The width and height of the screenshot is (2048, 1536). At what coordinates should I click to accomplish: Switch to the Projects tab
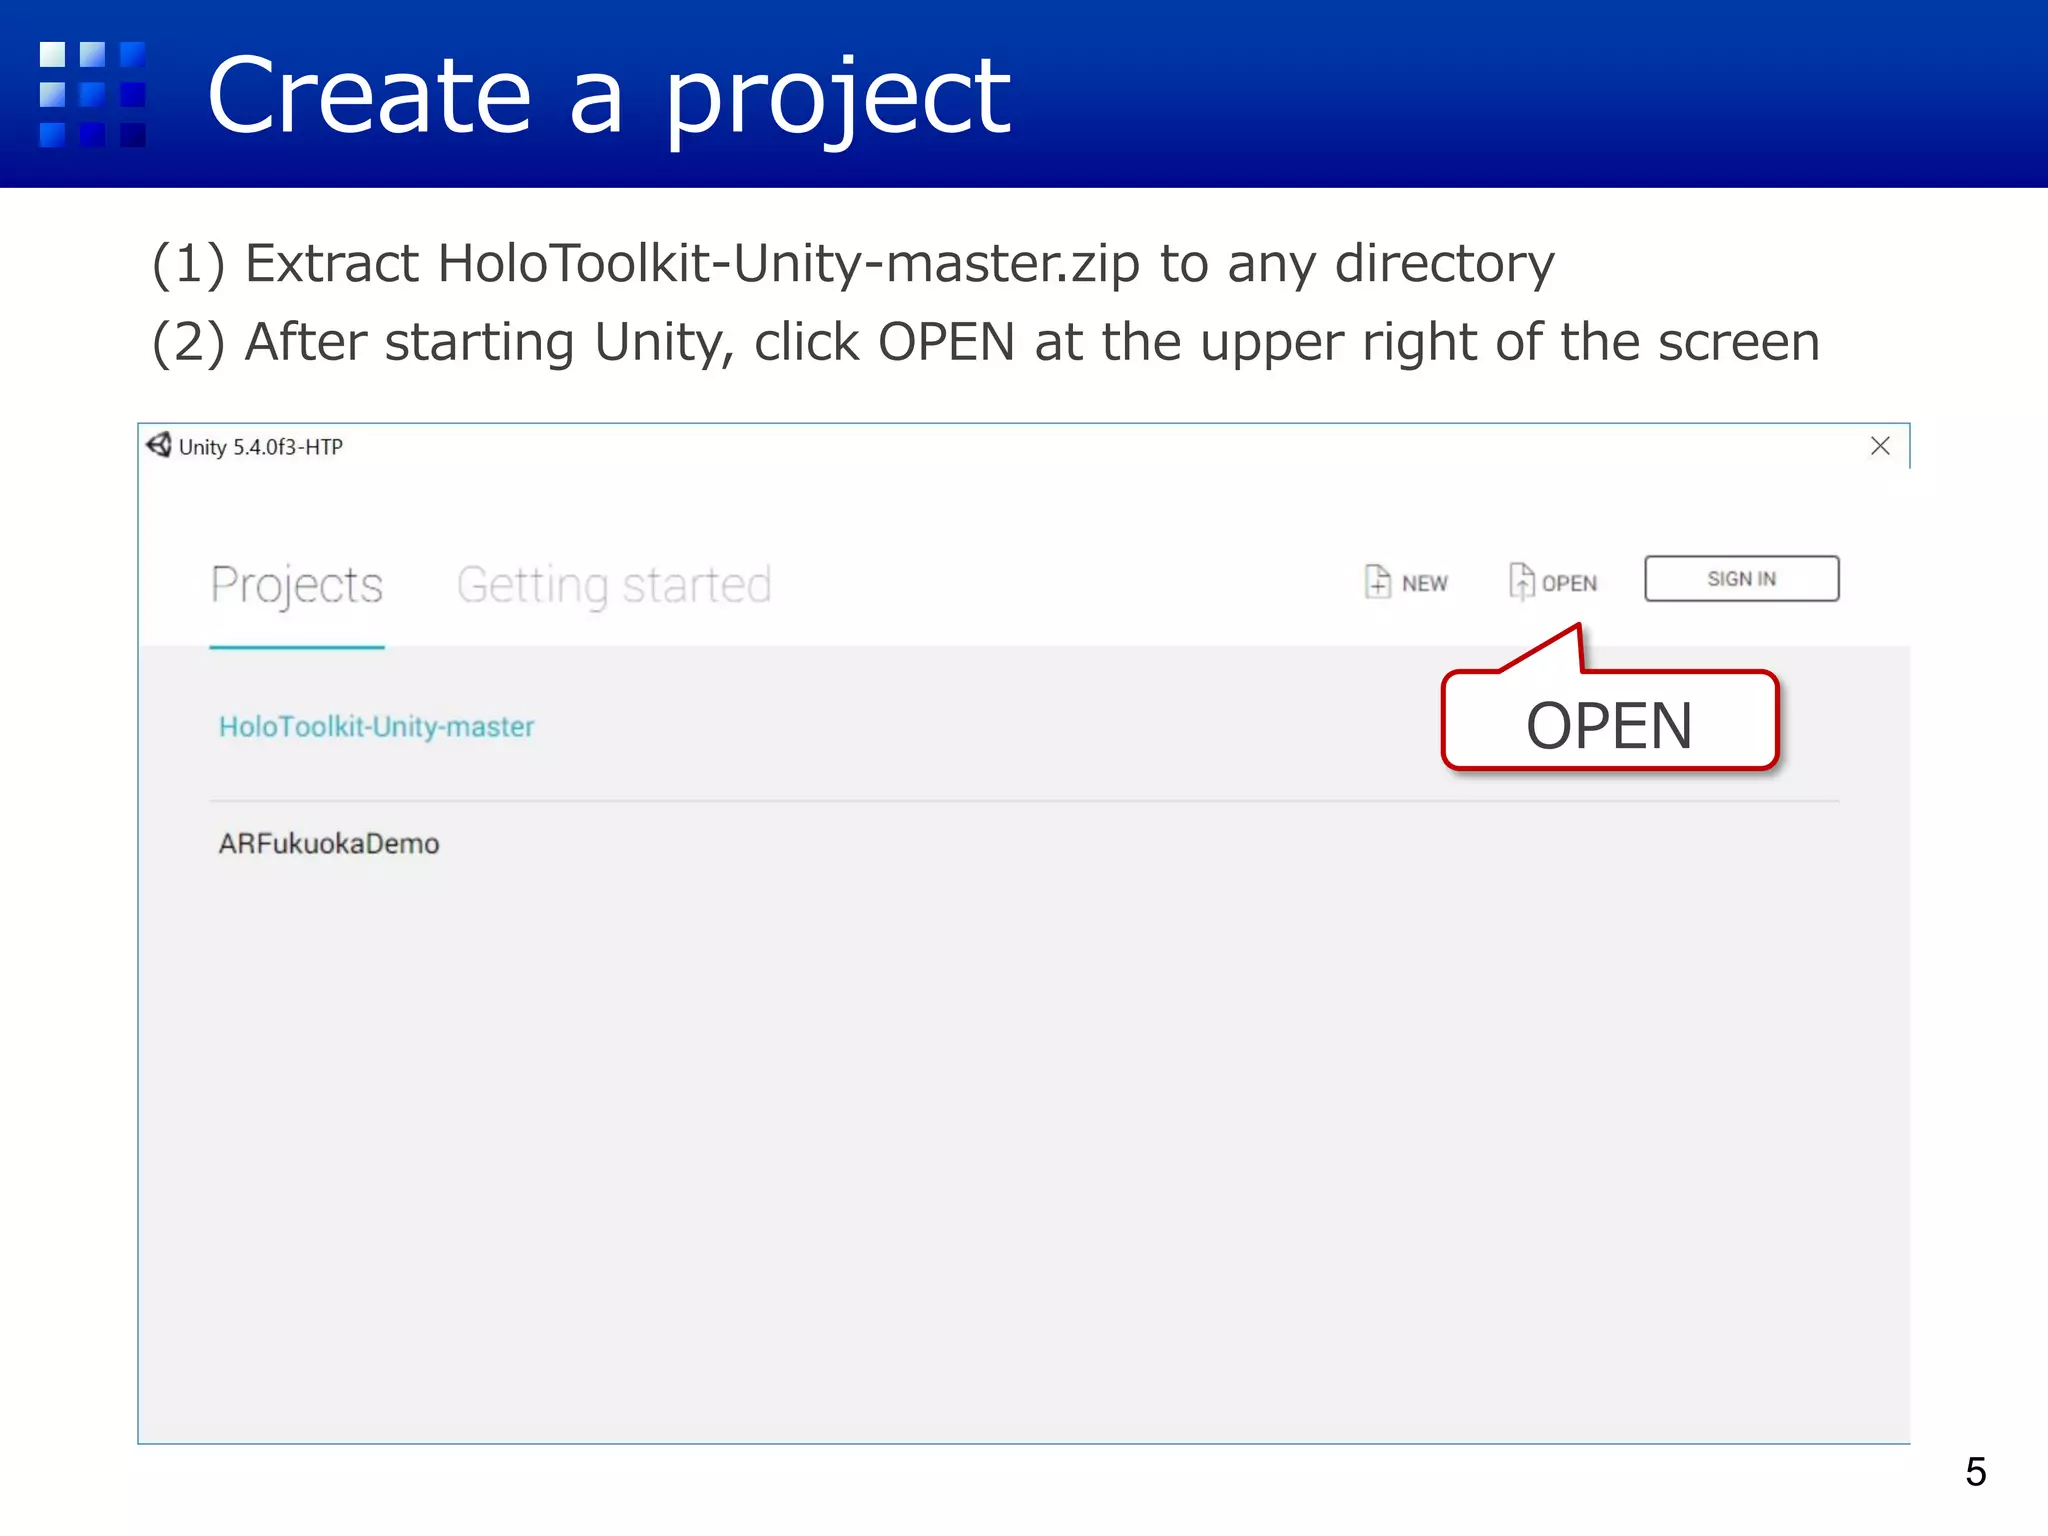(297, 586)
